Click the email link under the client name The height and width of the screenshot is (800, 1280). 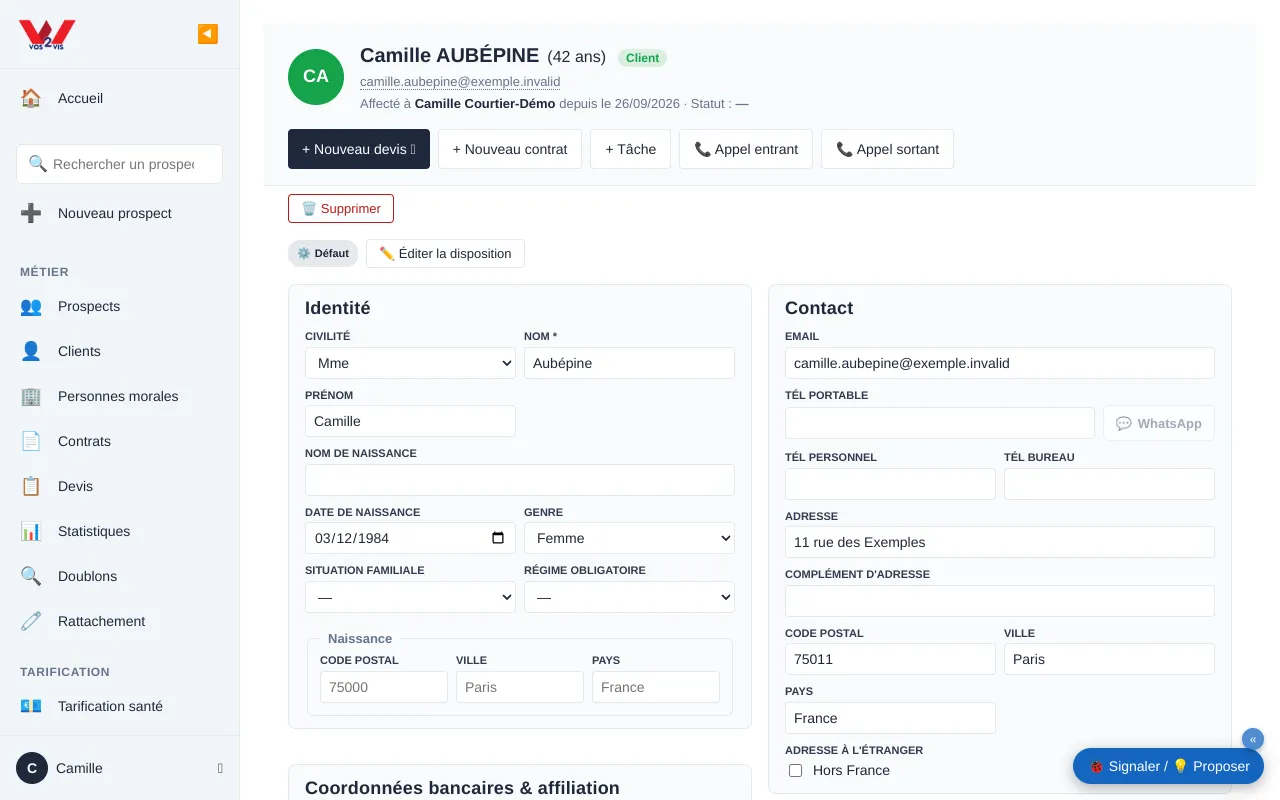(x=460, y=82)
